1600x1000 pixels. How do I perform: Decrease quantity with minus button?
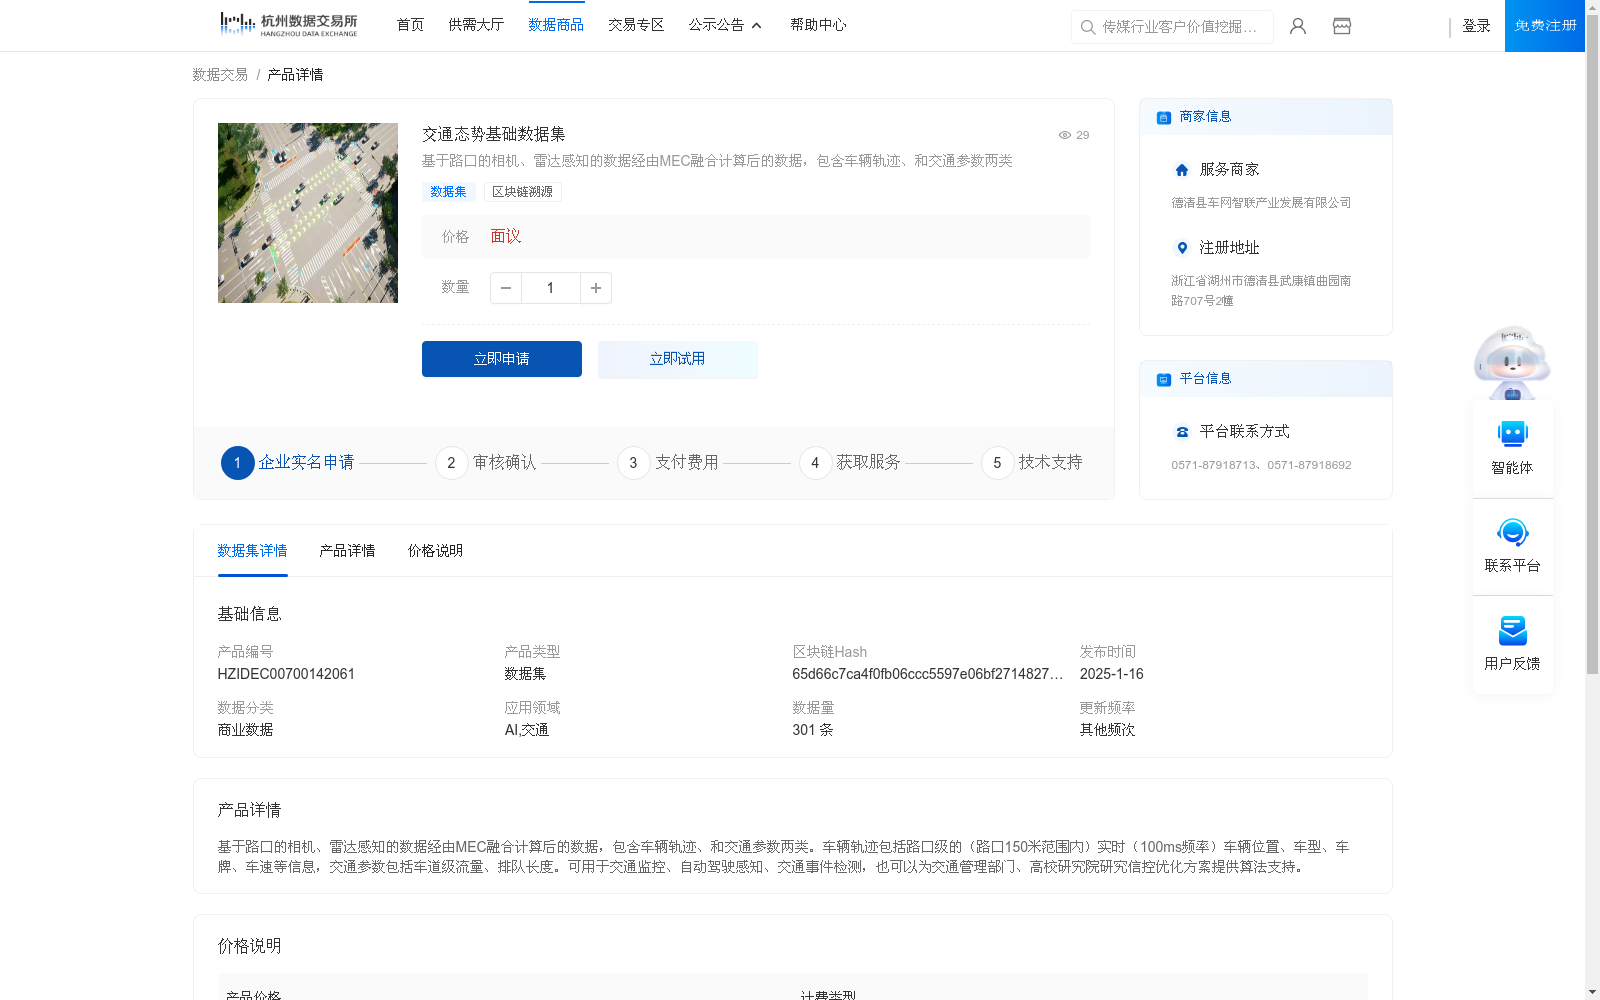[506, 288]
